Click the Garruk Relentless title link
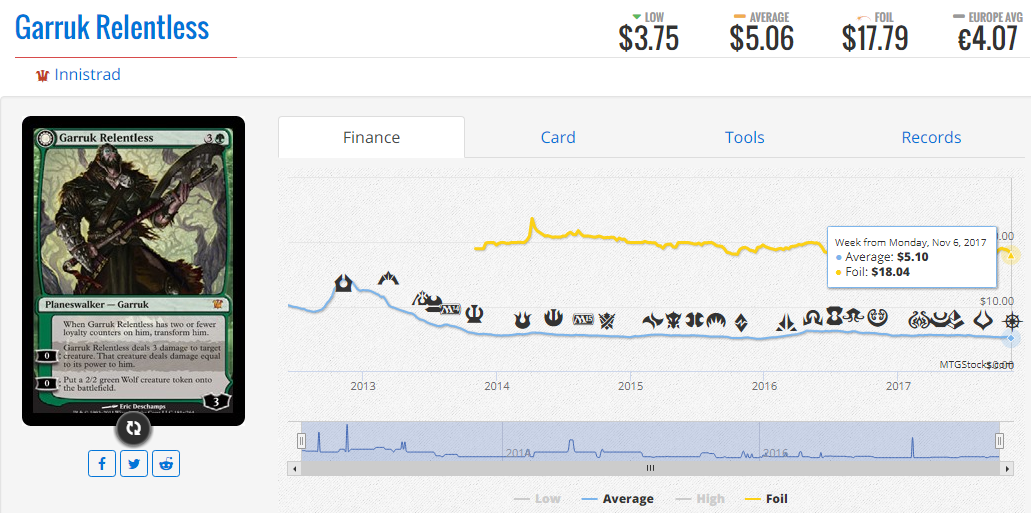Image resolution: width=1031 pixels, height=513 pixels. point(112,27)
